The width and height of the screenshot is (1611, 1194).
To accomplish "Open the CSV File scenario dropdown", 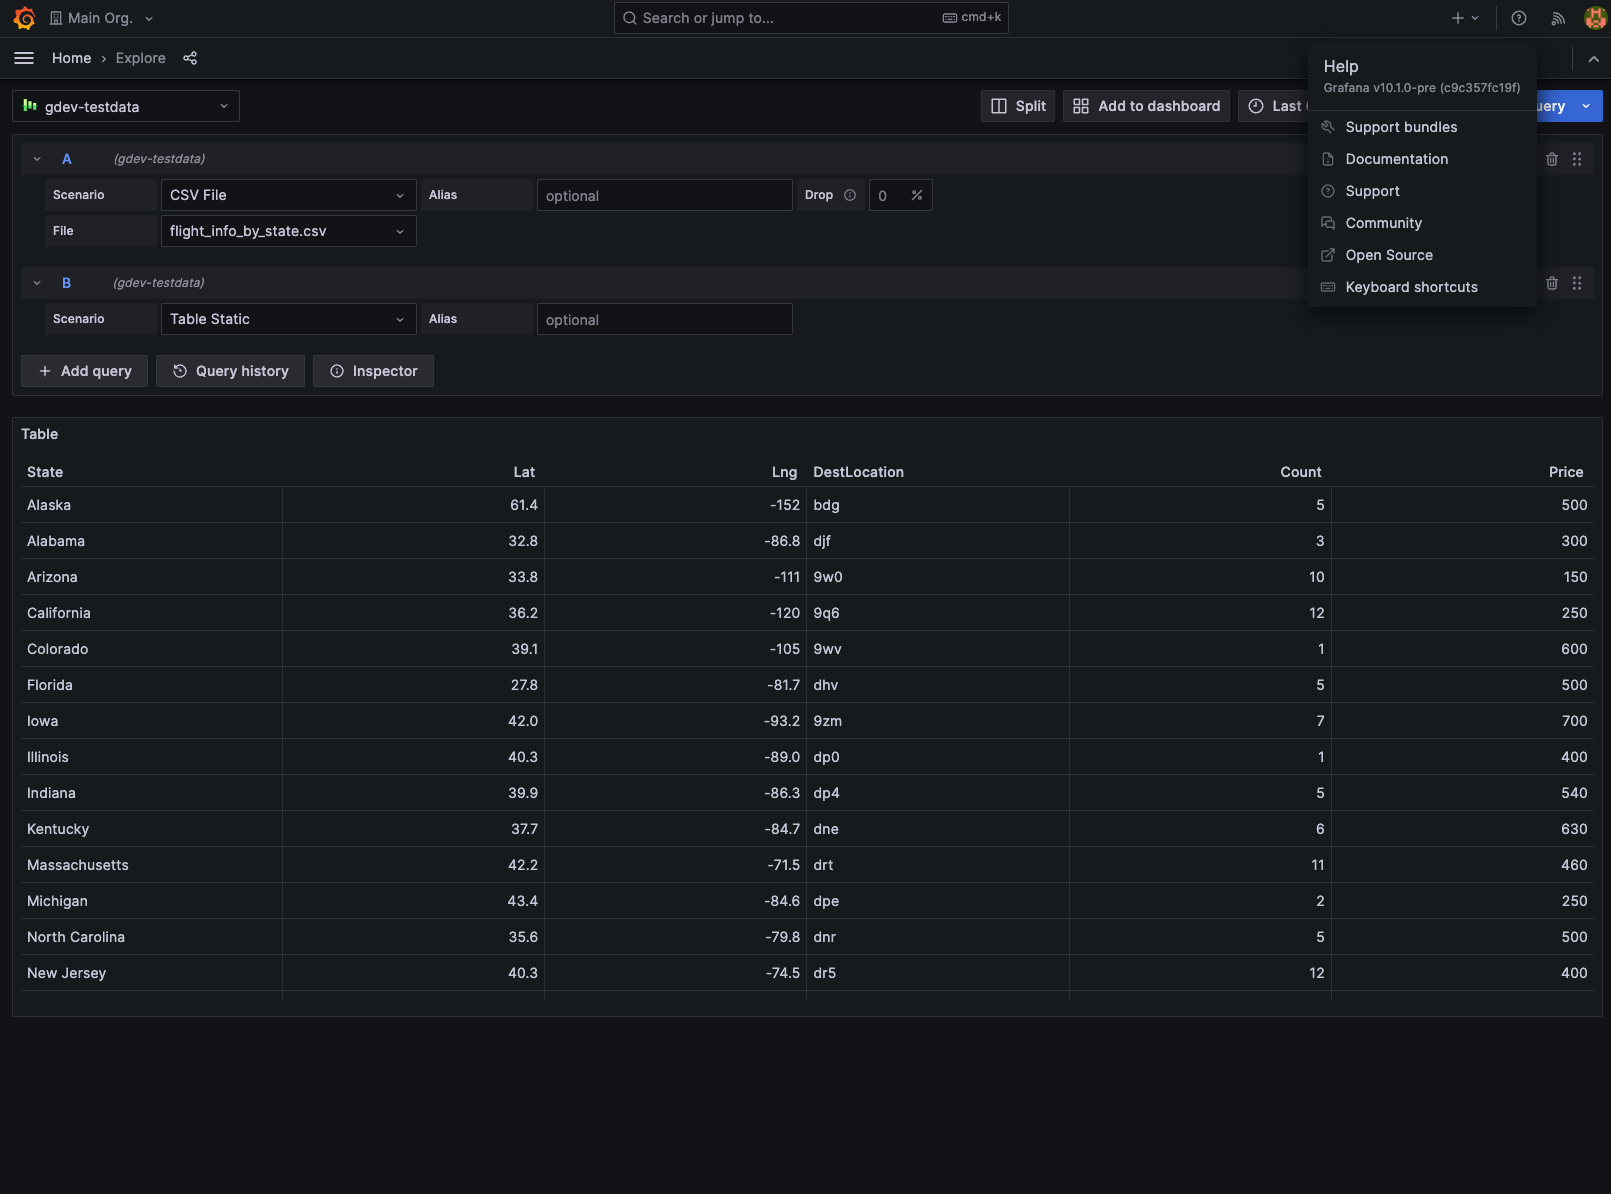I will (287, 194).
